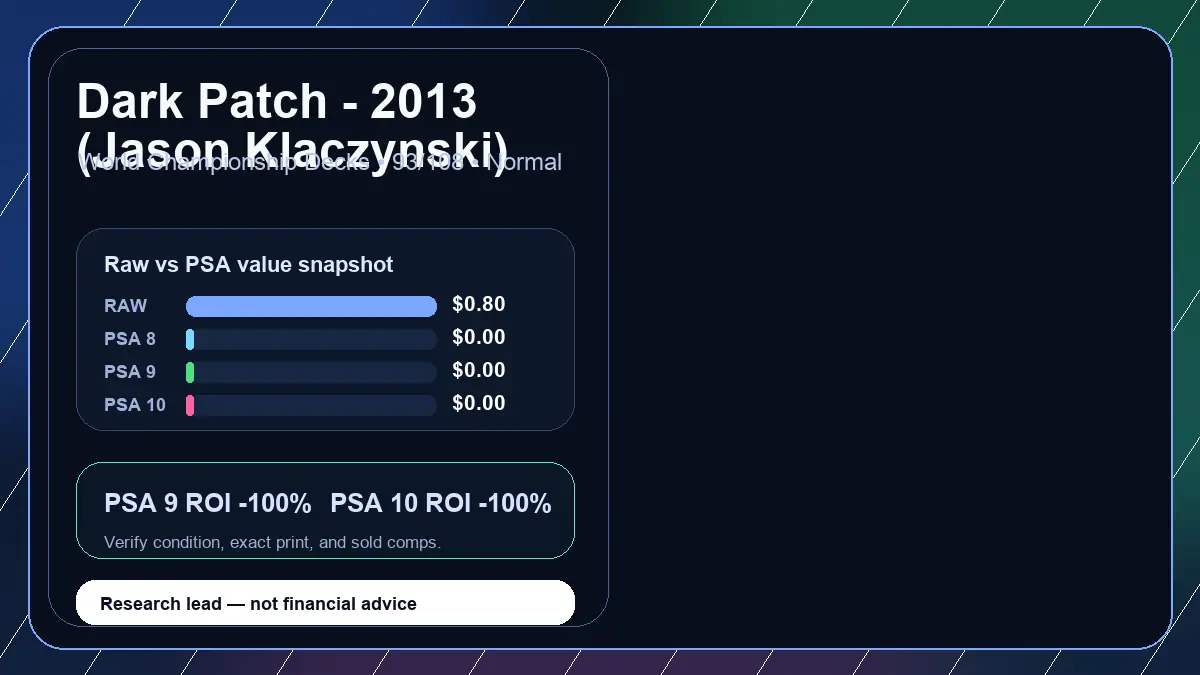This screenshot has height=675, width=1200.
Task: Click the PSA 9 ROI -100% text
Action: pyautogui.click(x=208, y=503)
